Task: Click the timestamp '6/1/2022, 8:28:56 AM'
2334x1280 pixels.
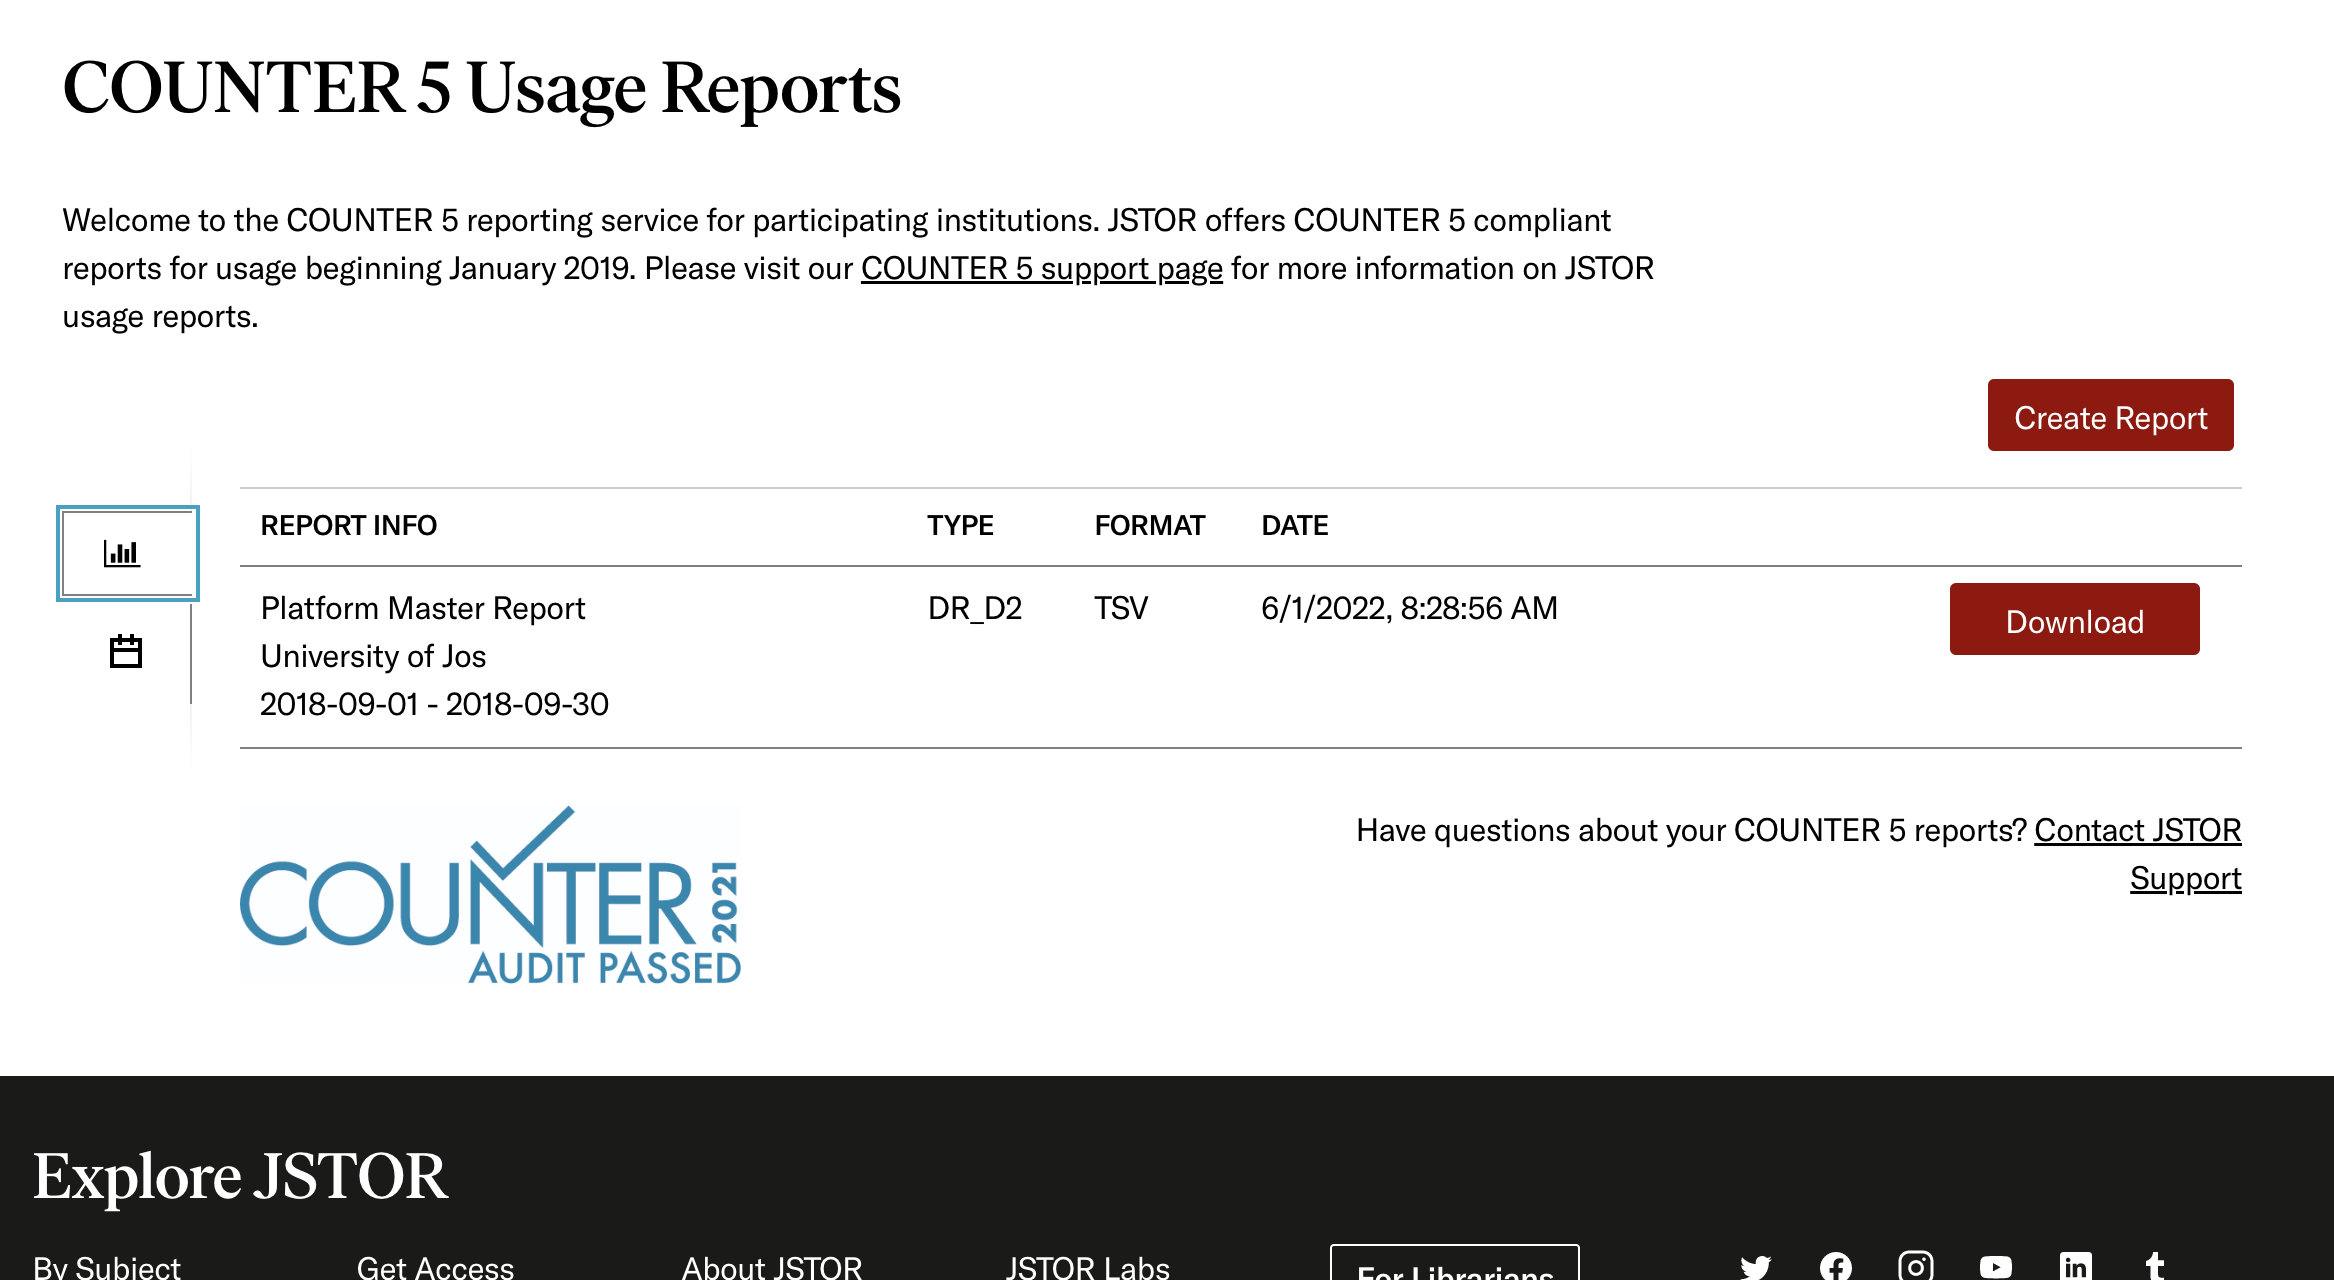Action: 1410,608
